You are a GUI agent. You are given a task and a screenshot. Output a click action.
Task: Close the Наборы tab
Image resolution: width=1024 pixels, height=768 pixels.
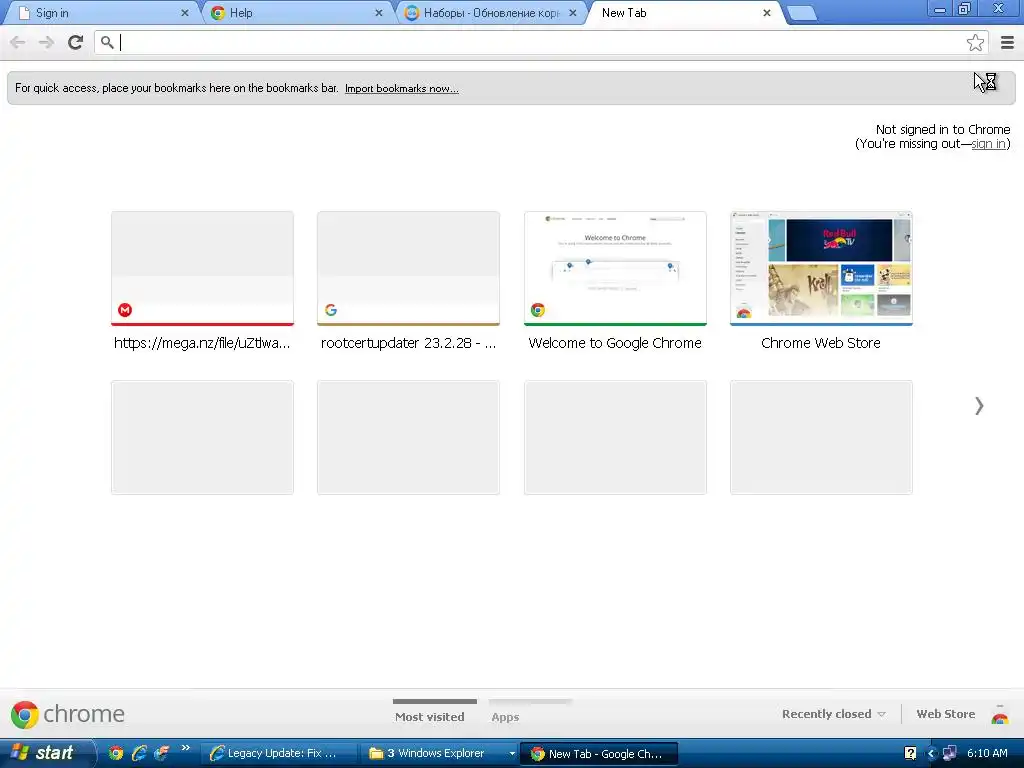(573, 13)
